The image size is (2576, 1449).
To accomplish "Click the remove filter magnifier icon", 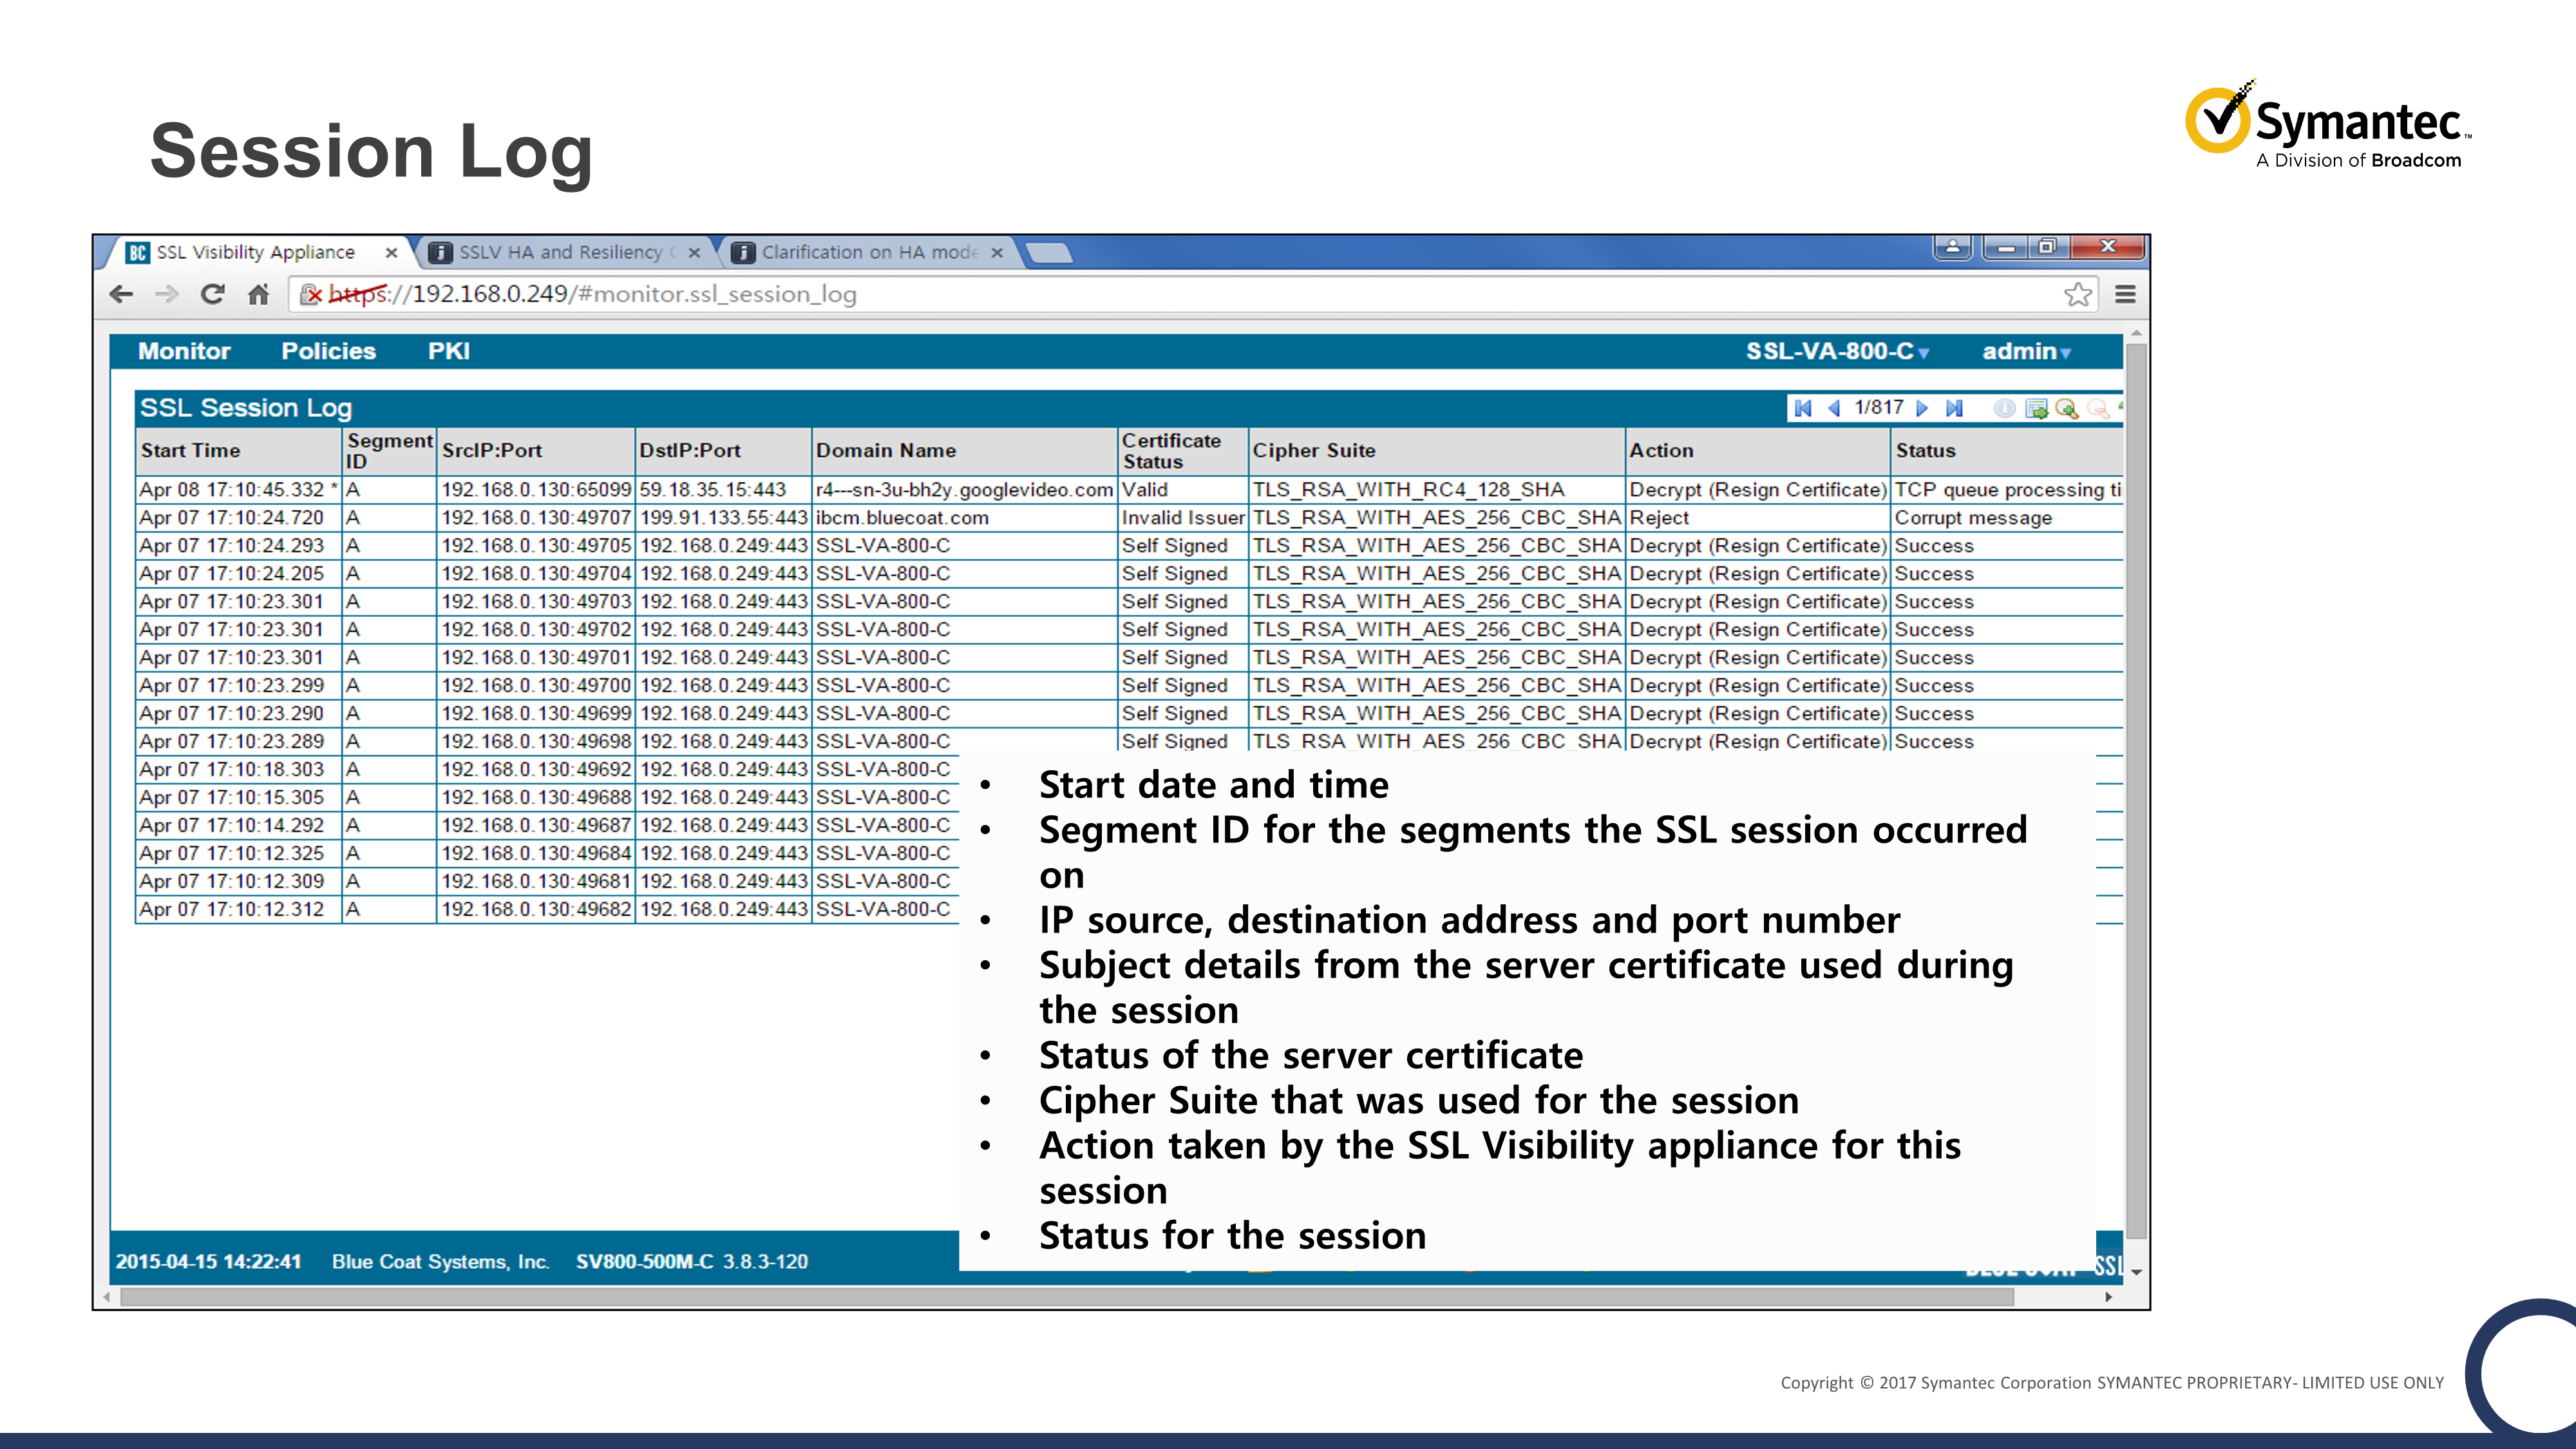I will pyautogui.click(x=2098, y=408).
